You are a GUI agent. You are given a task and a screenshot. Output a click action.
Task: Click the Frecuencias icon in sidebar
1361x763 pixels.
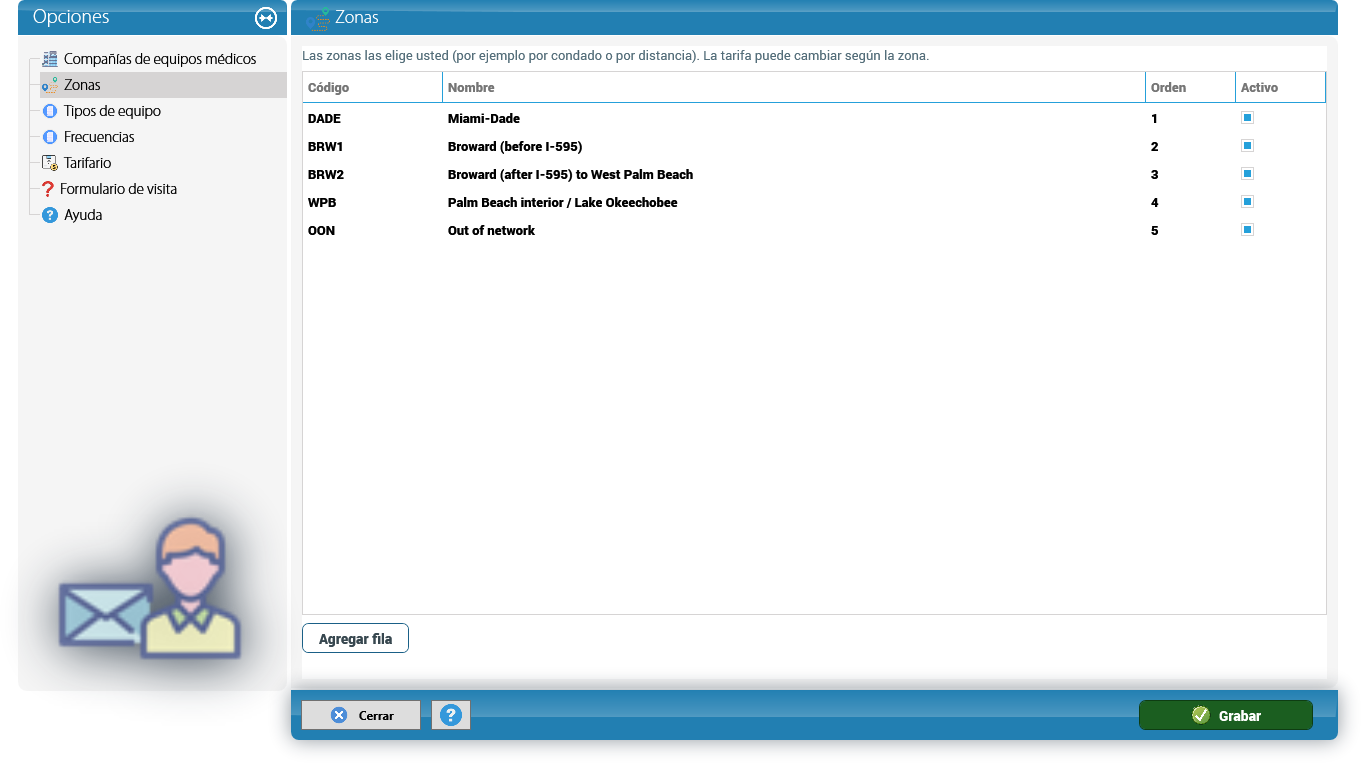[x=50, y=137]
